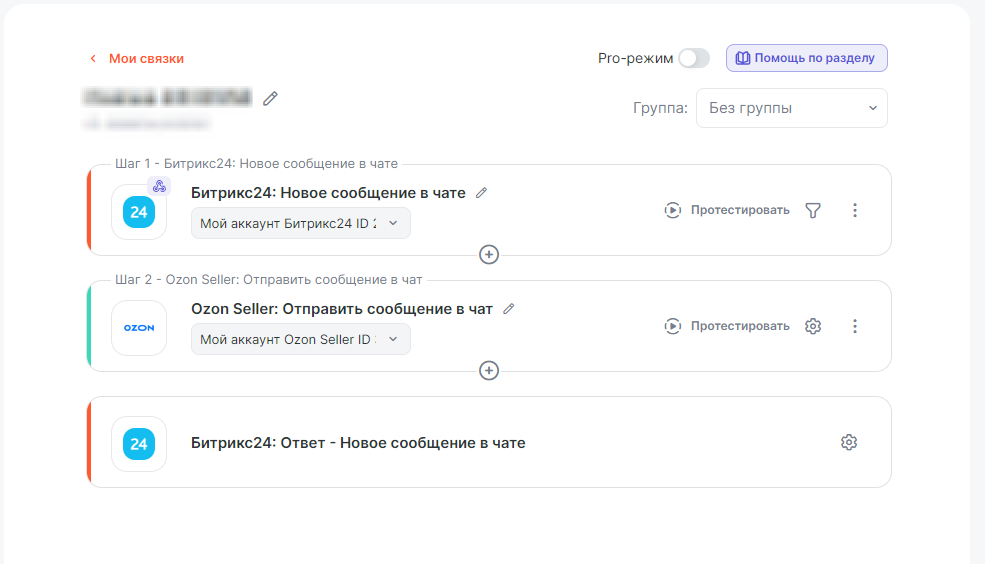Click the webhook badge on Bitrix24 step

(159, 185)
